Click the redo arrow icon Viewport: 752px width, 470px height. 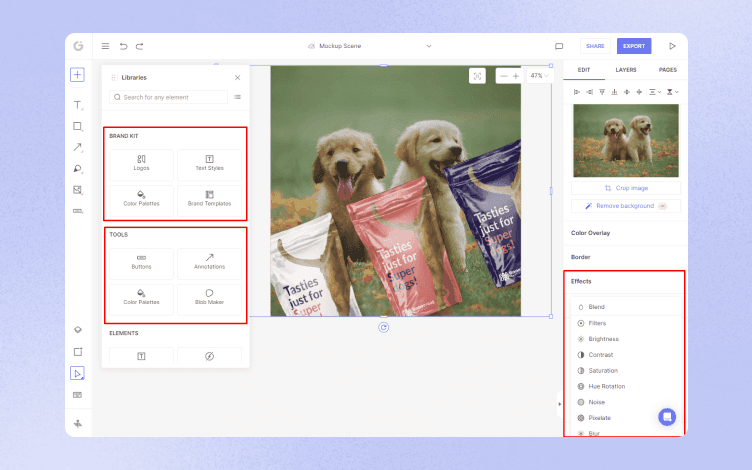click(140, 46)
